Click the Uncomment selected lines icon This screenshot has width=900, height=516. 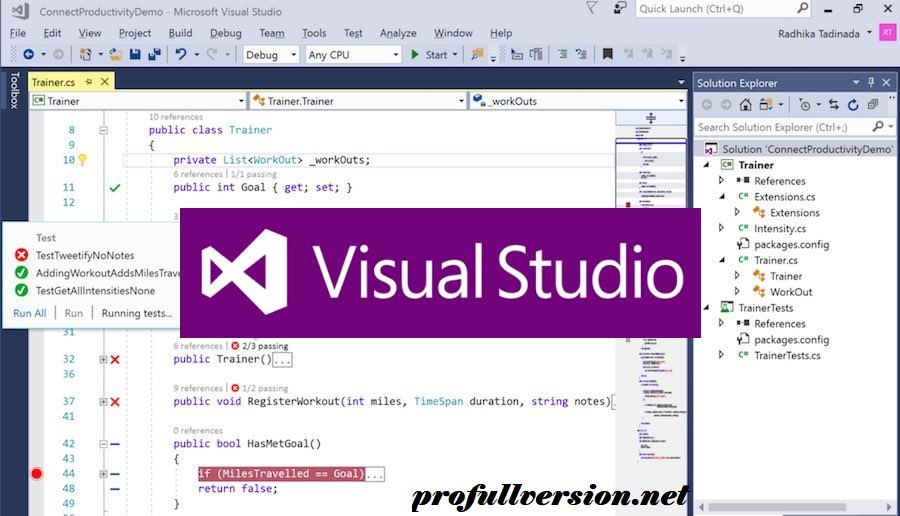tap(581, 55)
